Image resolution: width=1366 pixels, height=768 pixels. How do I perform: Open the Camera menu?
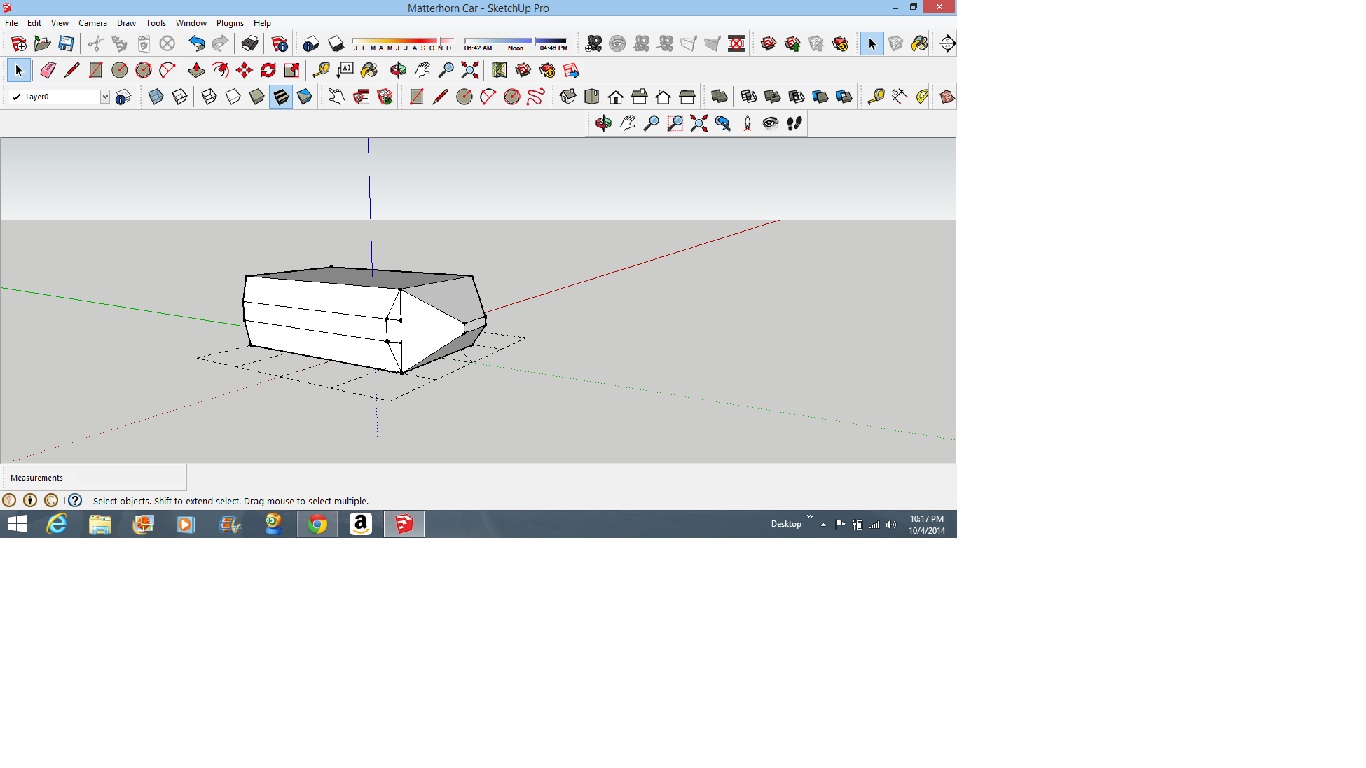point(92,23)
